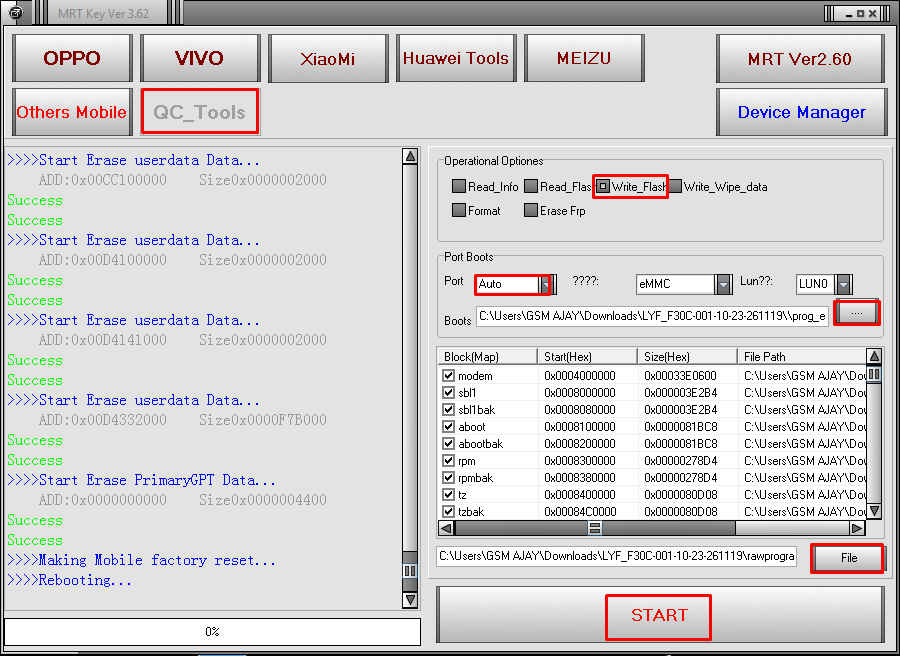The image size is (900, 656).
Task: Click the partition table vertical scrollbar thumb
Action: 874,375
